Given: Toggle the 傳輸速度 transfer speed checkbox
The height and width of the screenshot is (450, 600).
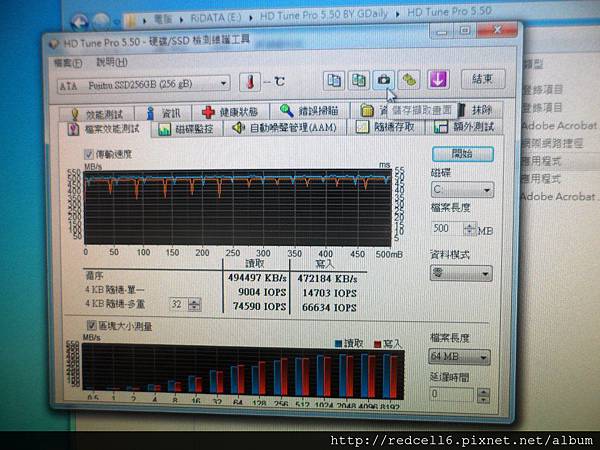Looking at the screenshot, I should (89, 155).
